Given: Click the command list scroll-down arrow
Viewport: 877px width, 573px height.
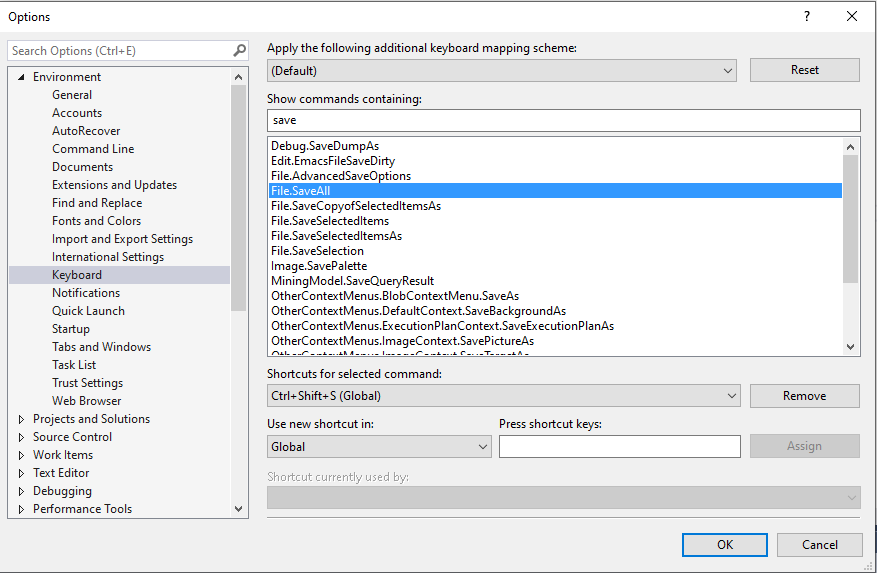Looking at the screenshot, I should (850, 347).
